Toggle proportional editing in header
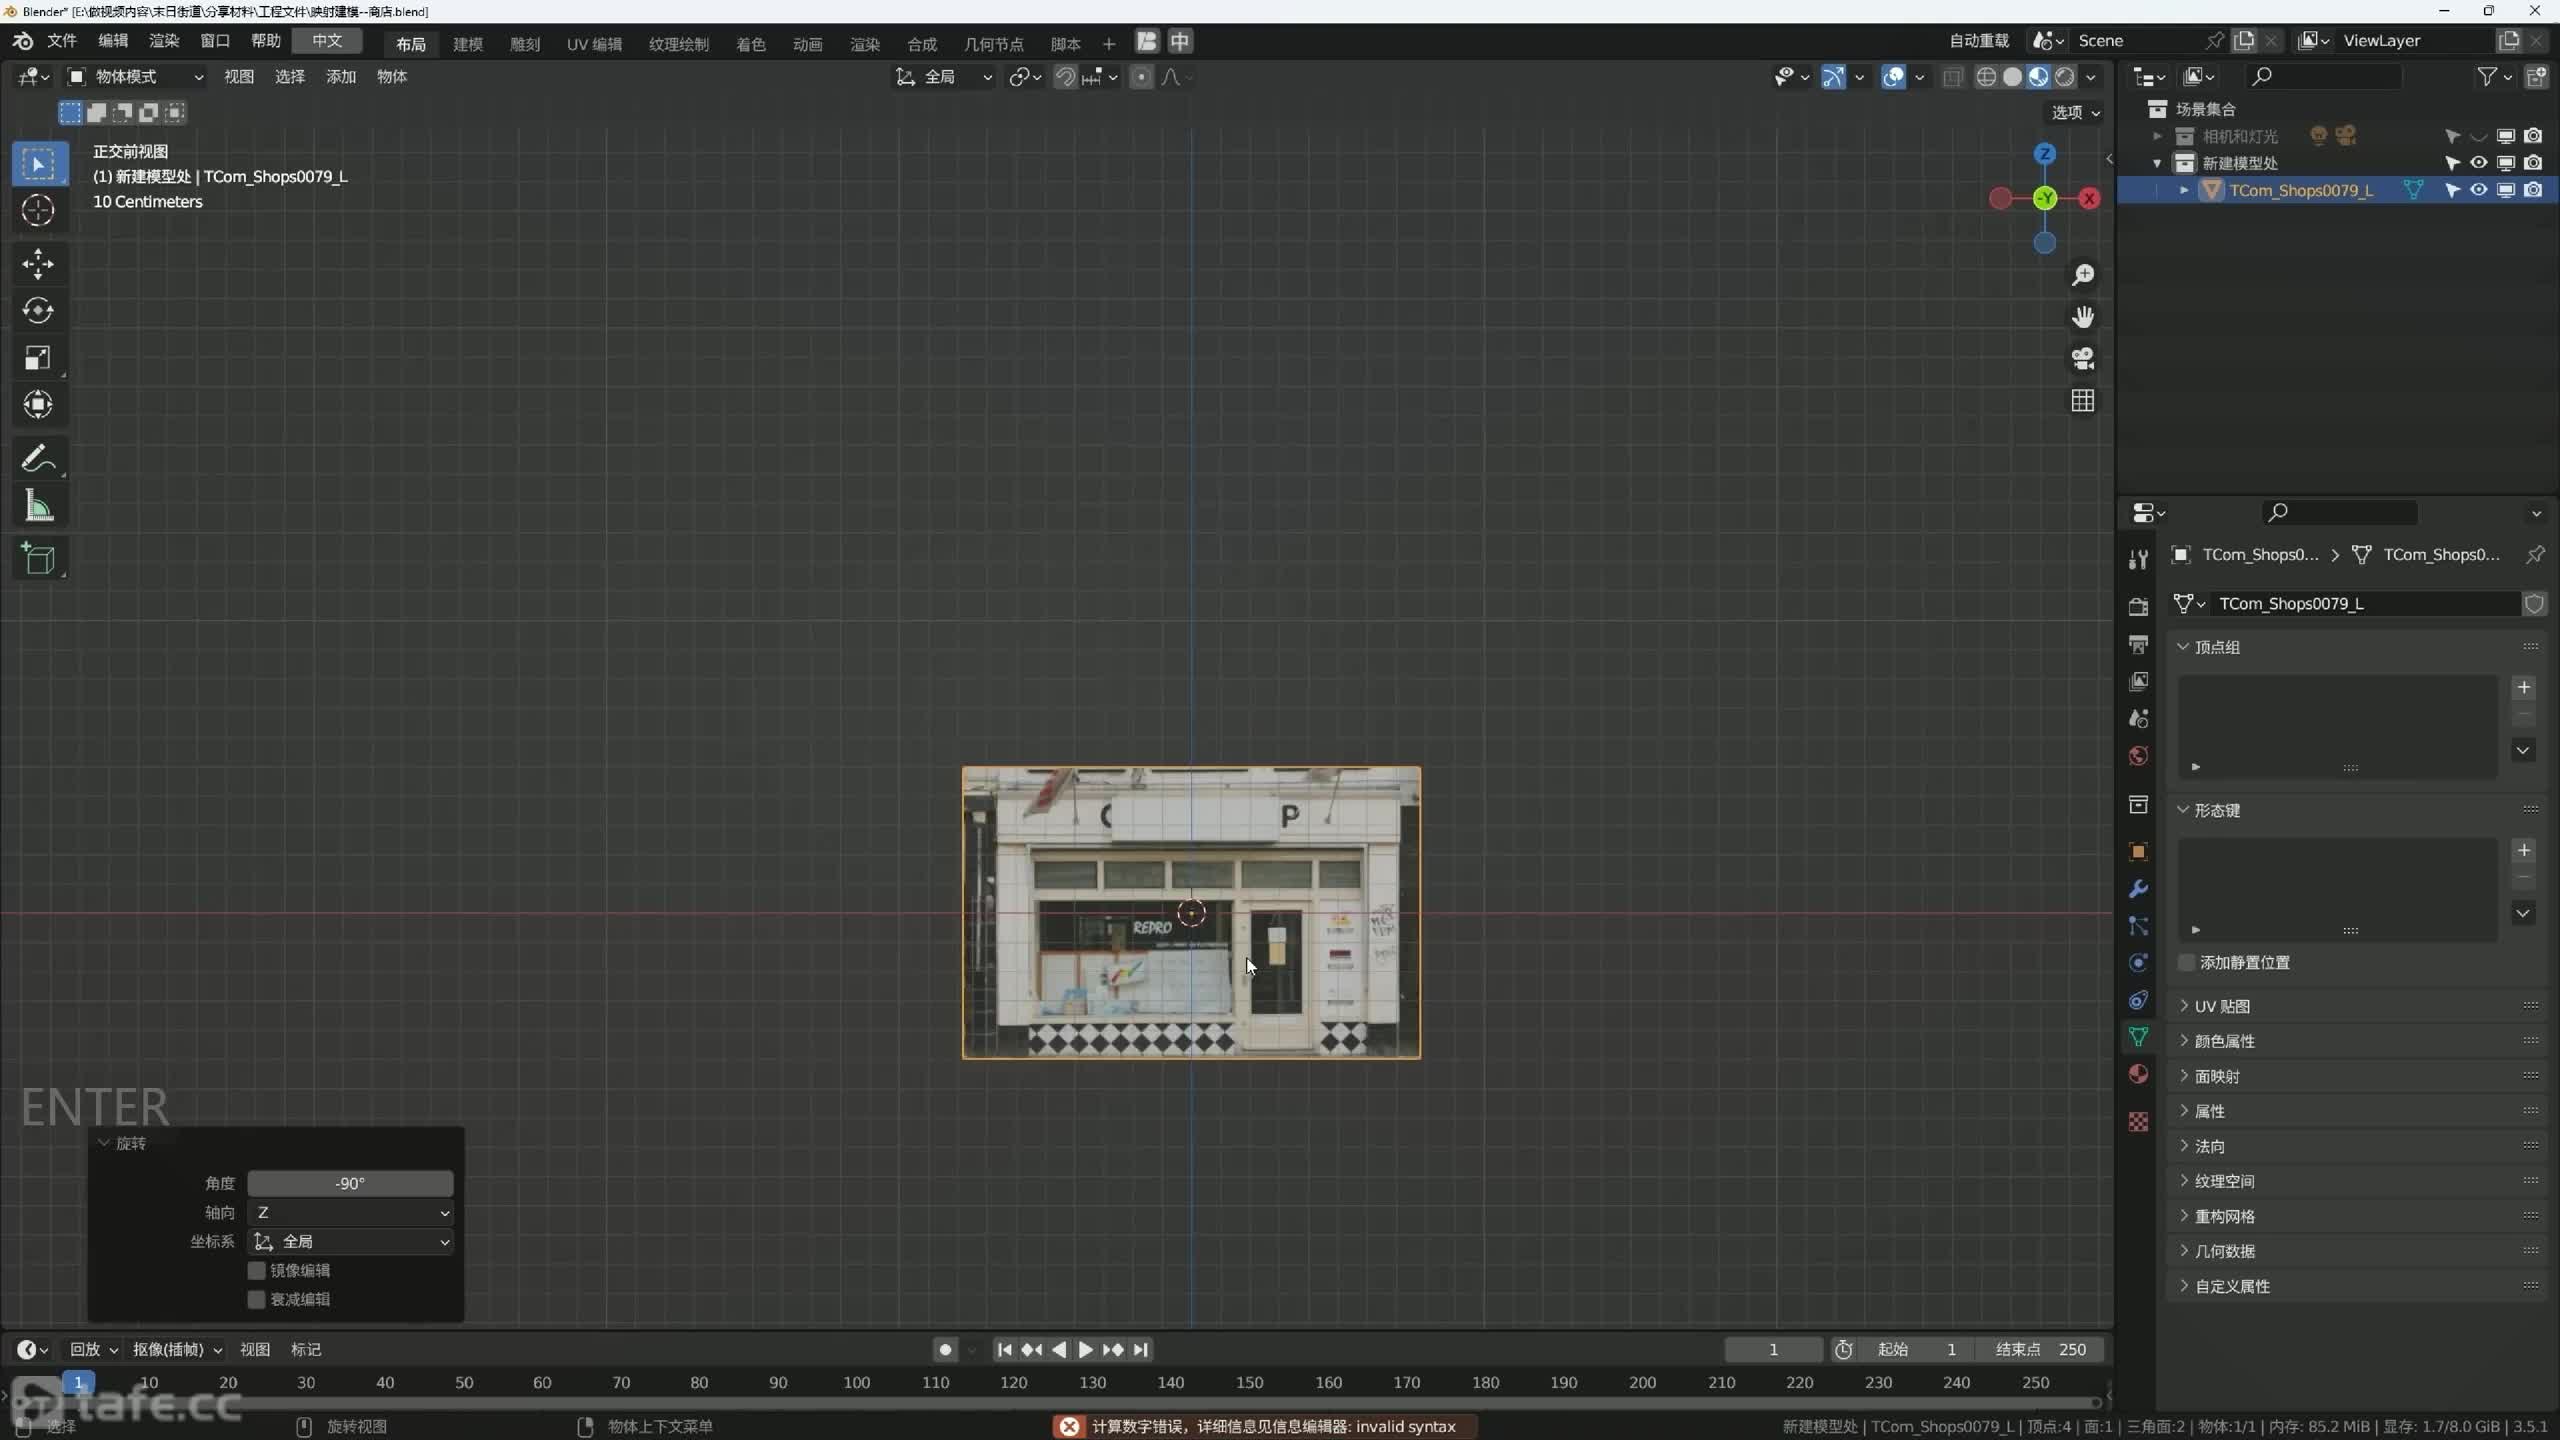Screen dimensions: 2560x1440 [x=1141, y=77]
